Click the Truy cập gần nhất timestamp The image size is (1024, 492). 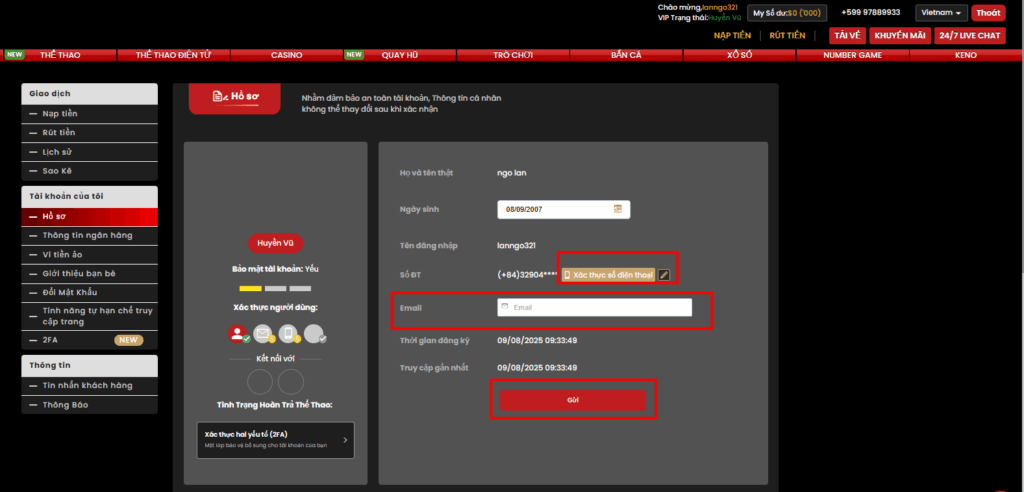(537, 368)
